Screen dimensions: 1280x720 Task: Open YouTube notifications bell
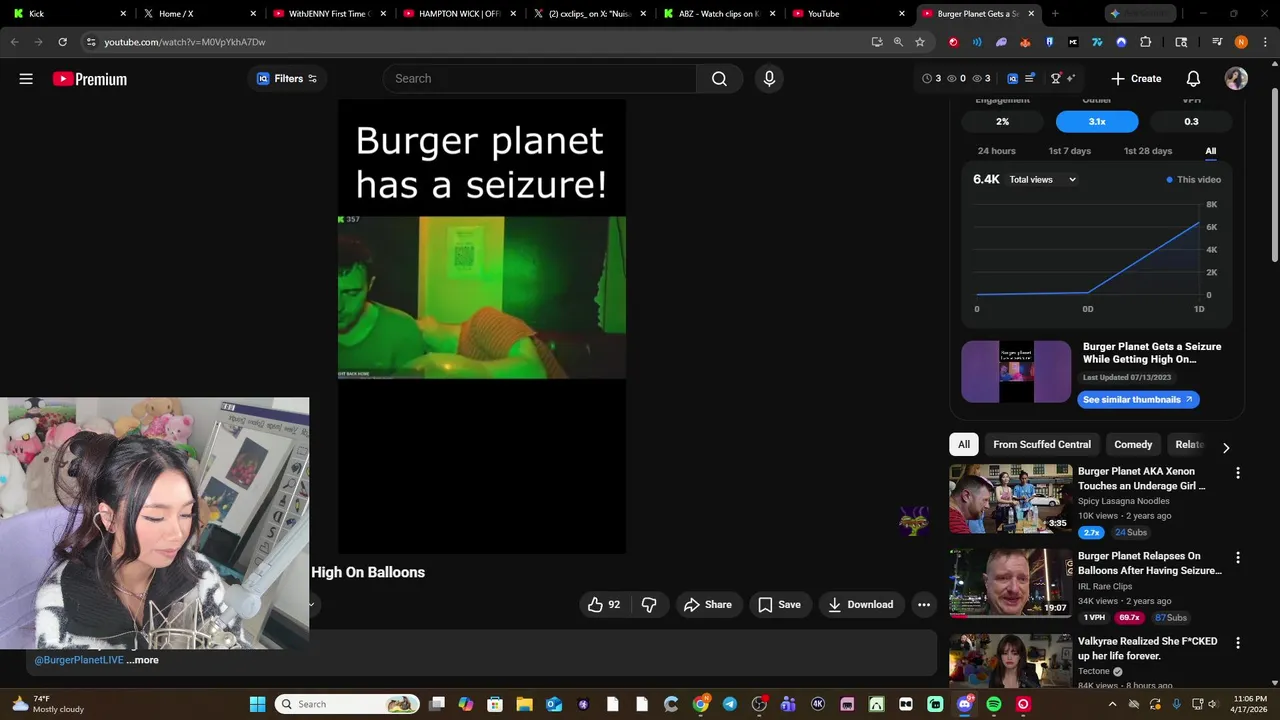point(1193,79)
